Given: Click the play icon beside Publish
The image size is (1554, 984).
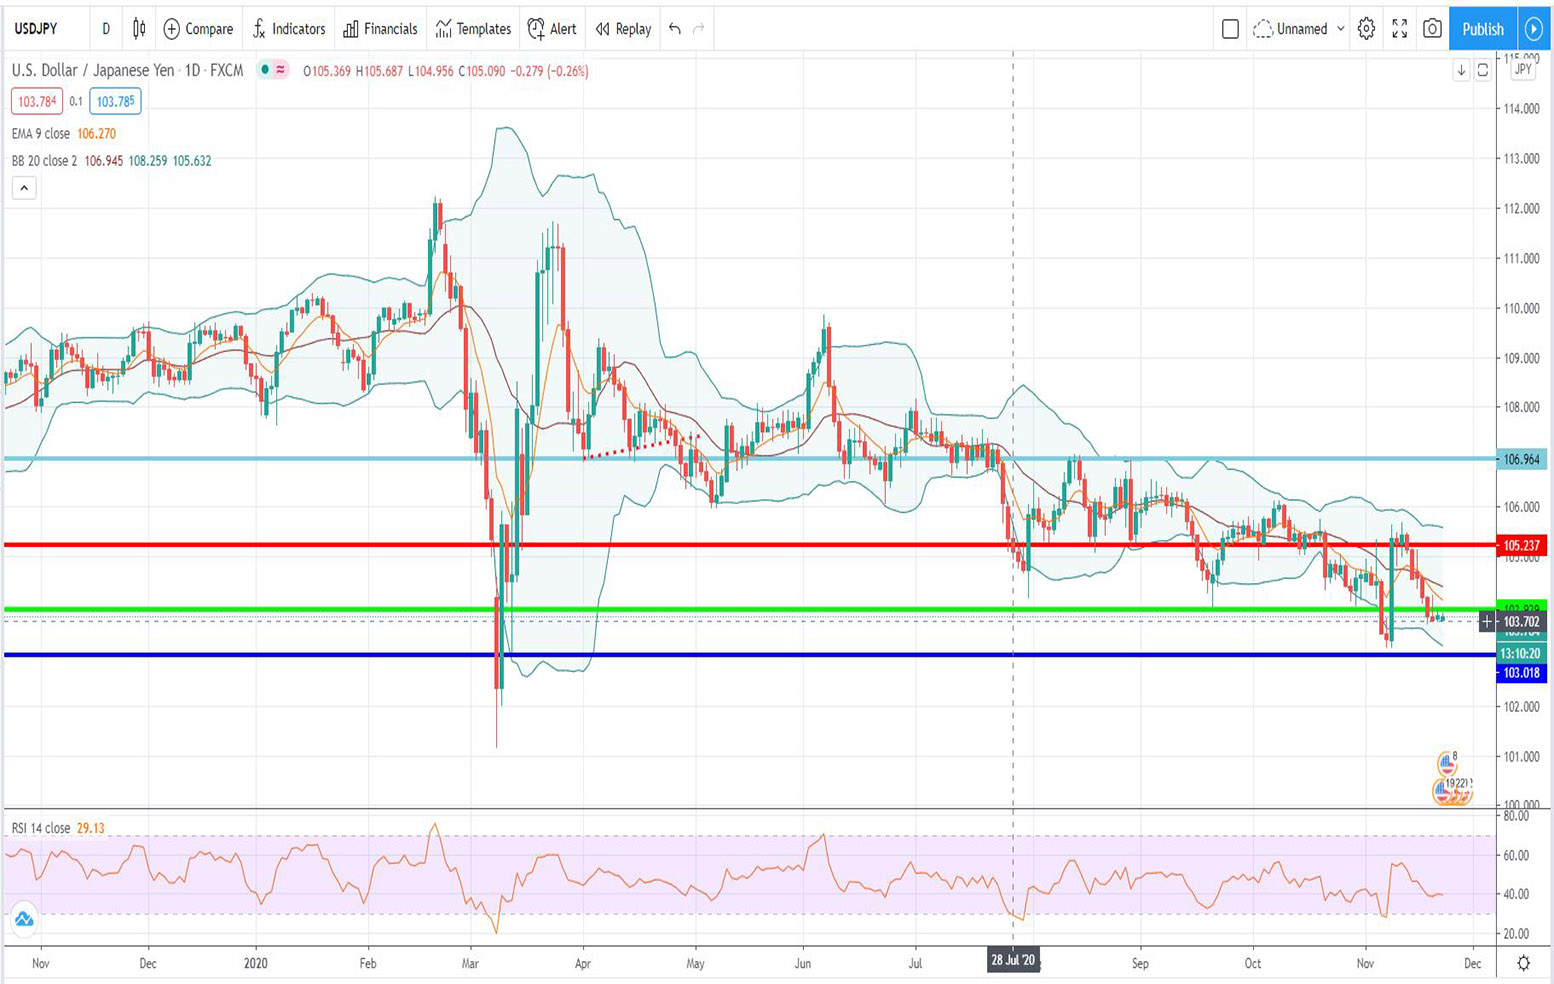Looking at the screenshot, I should [x=1533, y=29].
